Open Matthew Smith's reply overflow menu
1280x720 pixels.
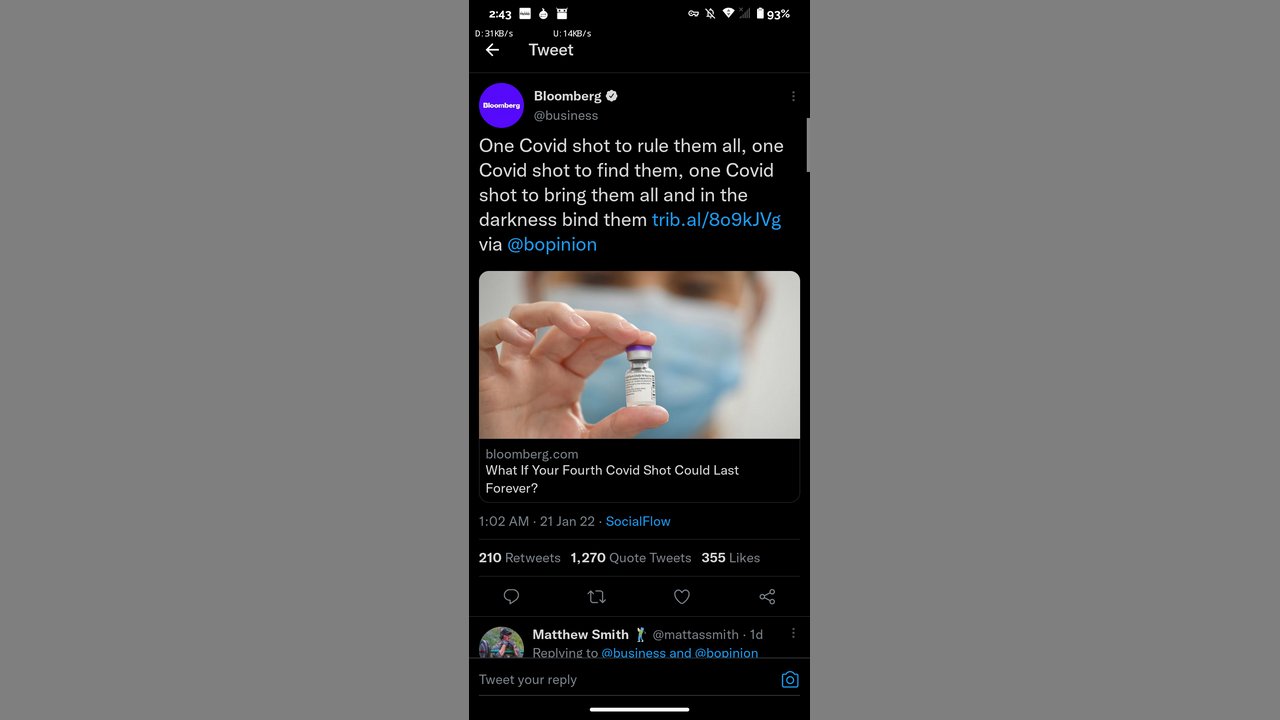(793, 634)
